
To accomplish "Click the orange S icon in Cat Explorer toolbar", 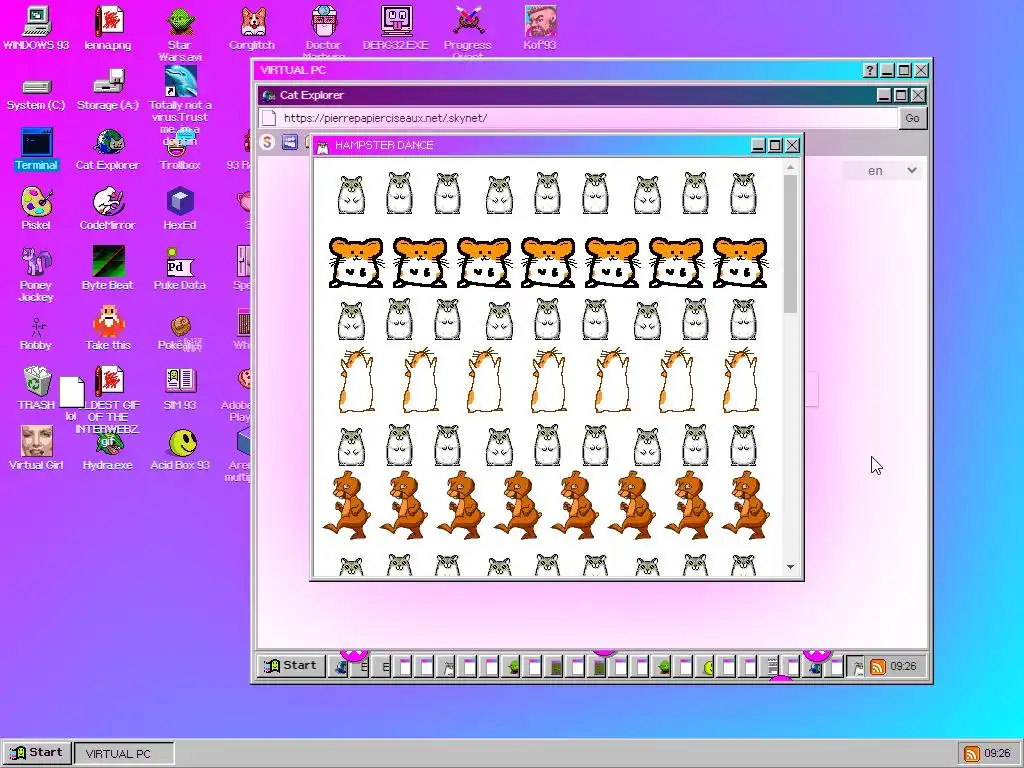I will pyautogui.click(x=267, y=142).
